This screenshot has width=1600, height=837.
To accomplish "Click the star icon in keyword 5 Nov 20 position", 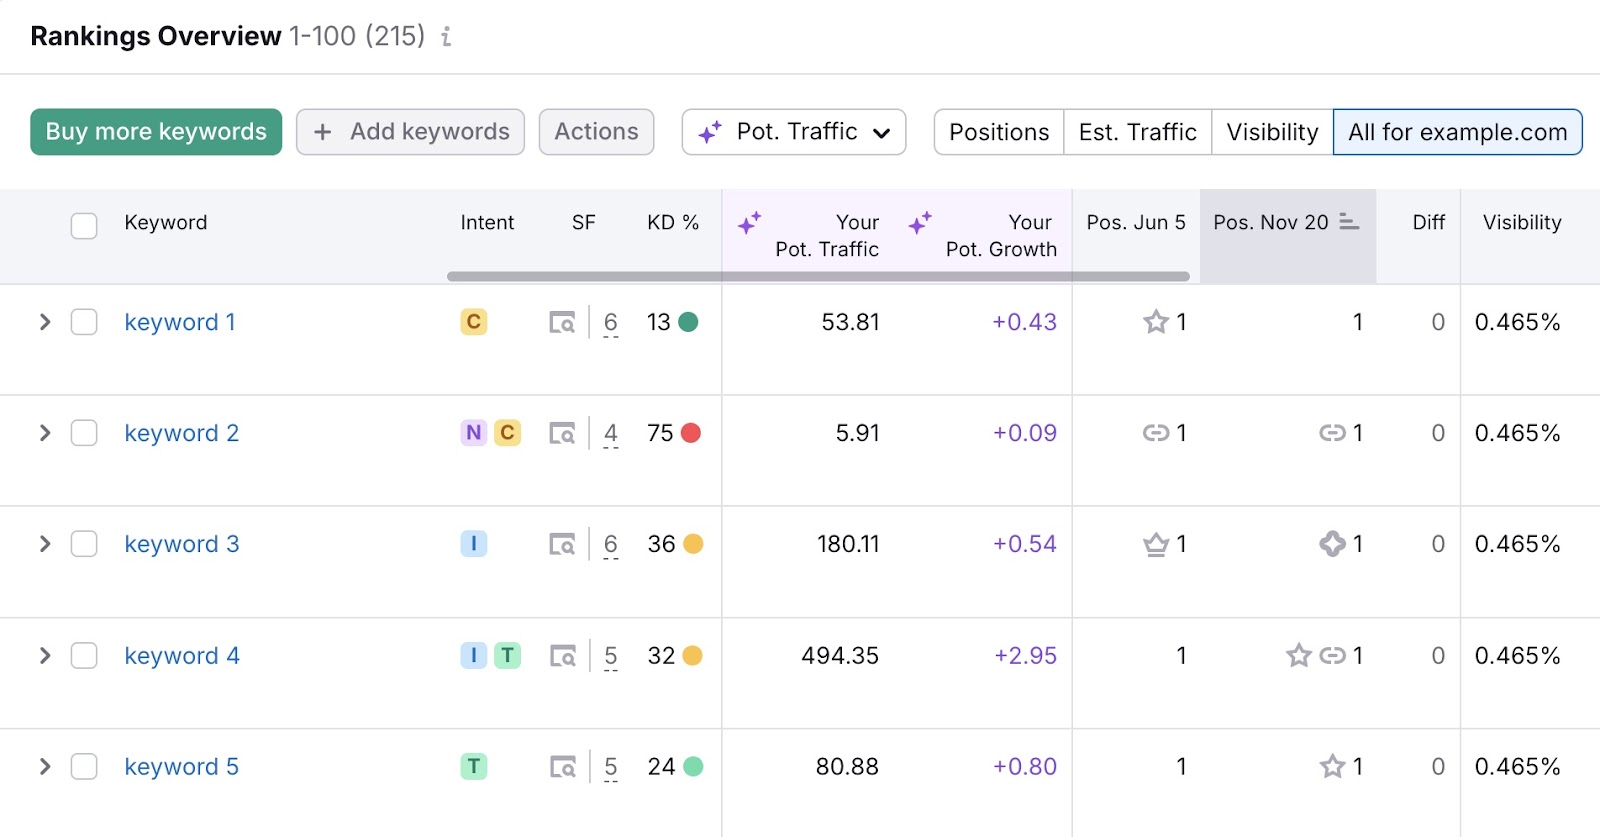I will (1332, 767).
